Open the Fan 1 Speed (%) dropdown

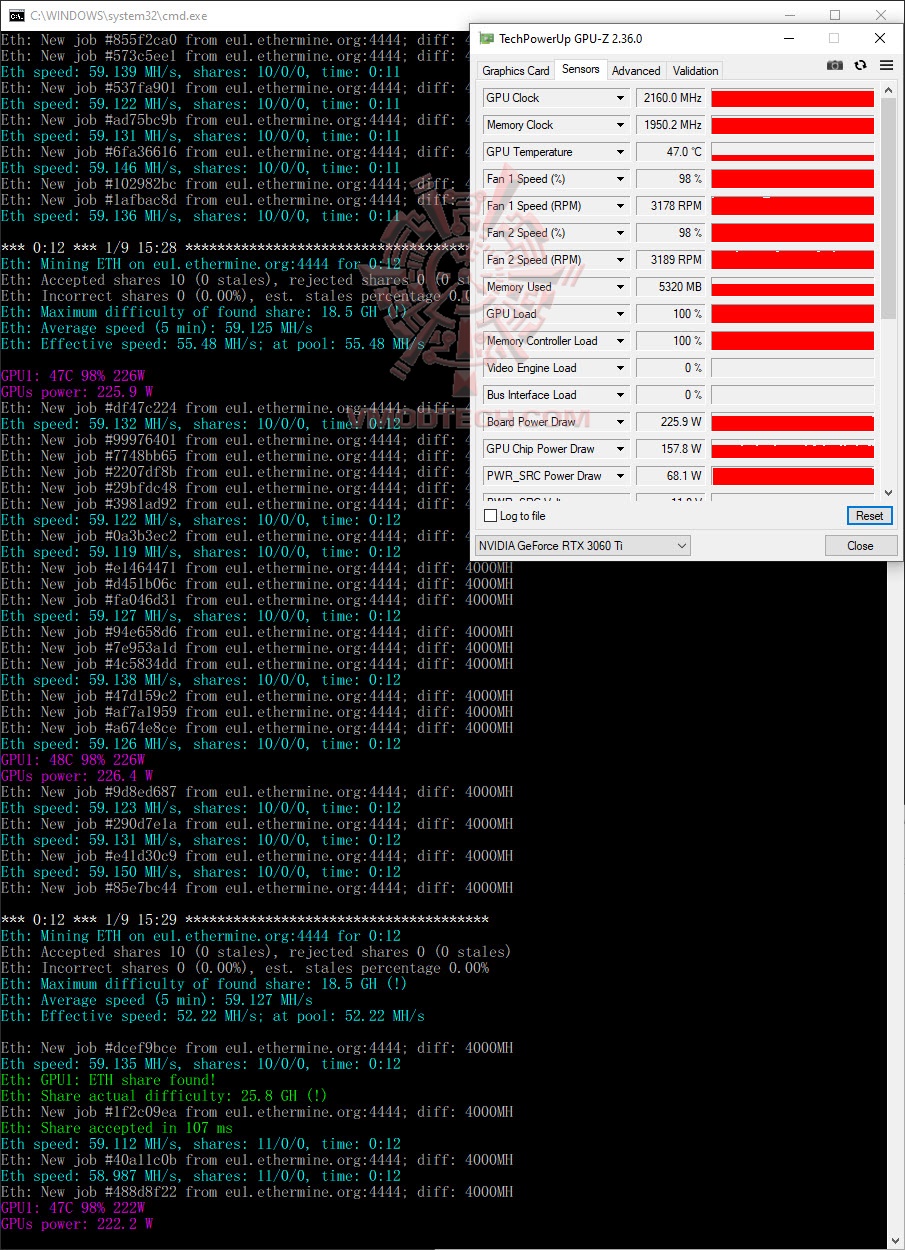(x=620, y=179)
